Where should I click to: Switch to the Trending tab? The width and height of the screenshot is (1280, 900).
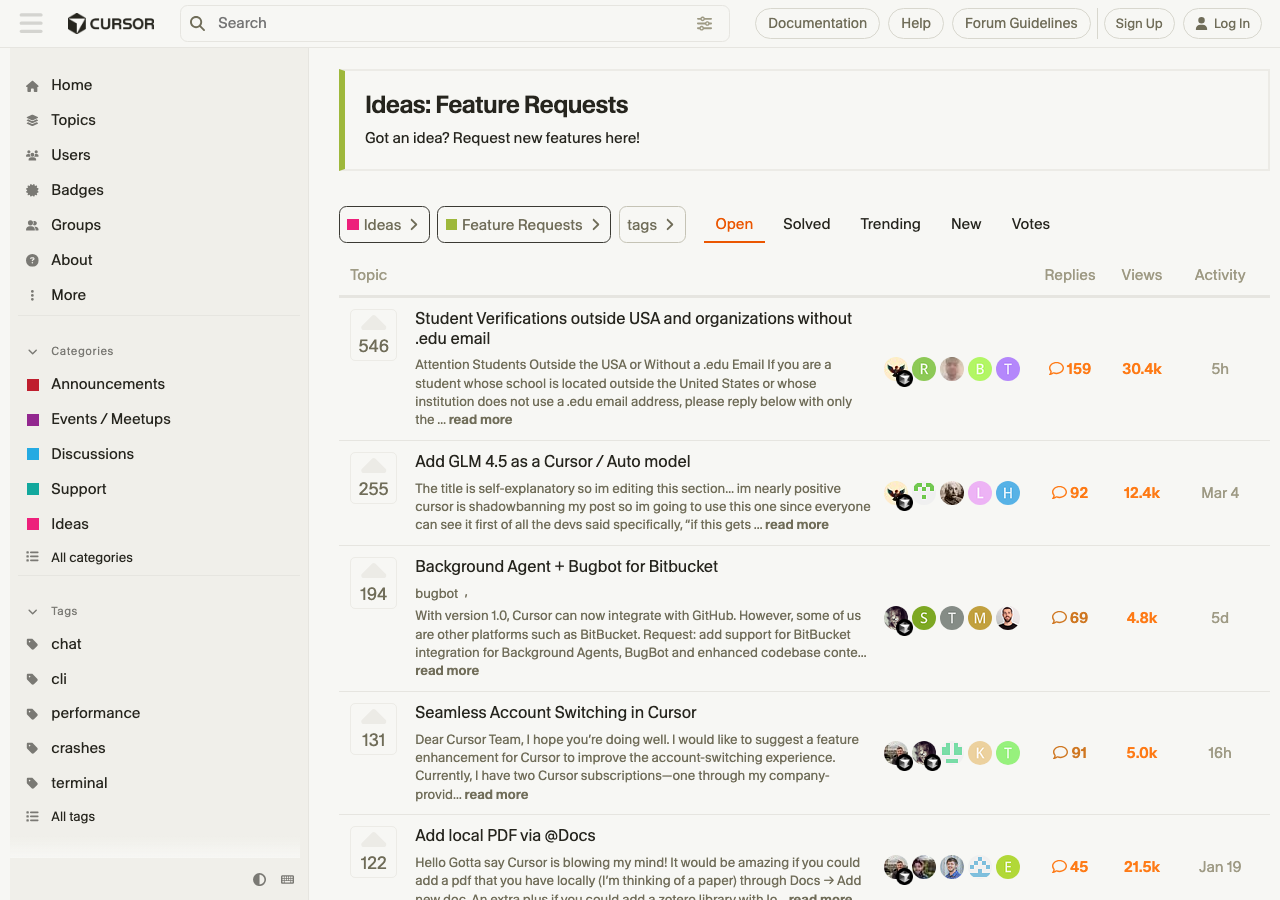tap(890, 224)
